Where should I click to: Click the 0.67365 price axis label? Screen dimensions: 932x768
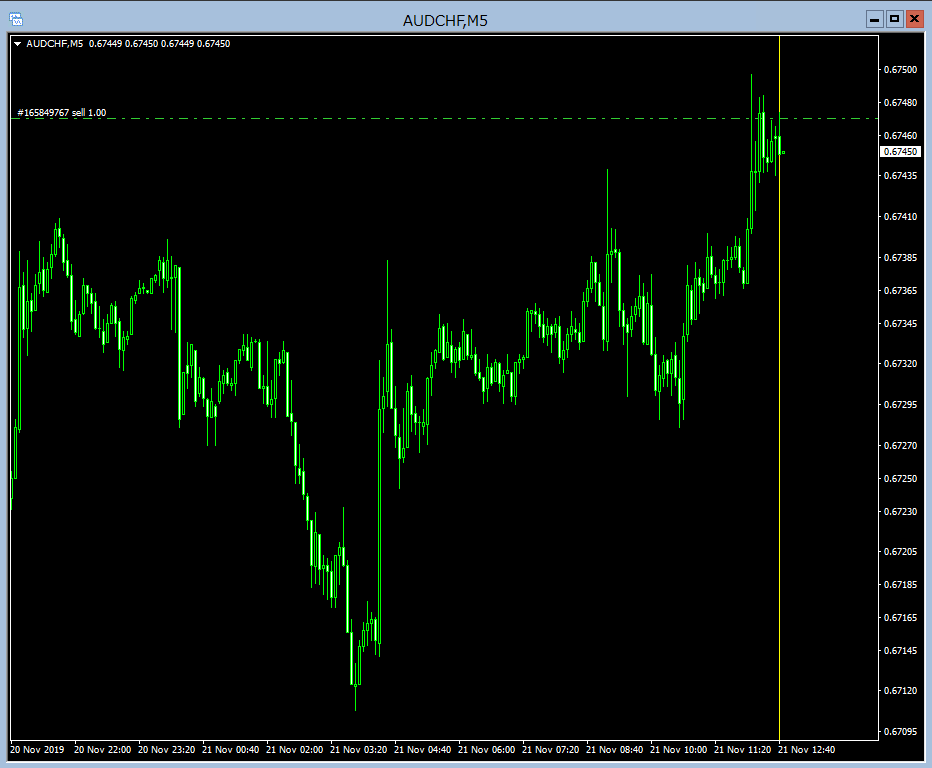click(900, 291)
